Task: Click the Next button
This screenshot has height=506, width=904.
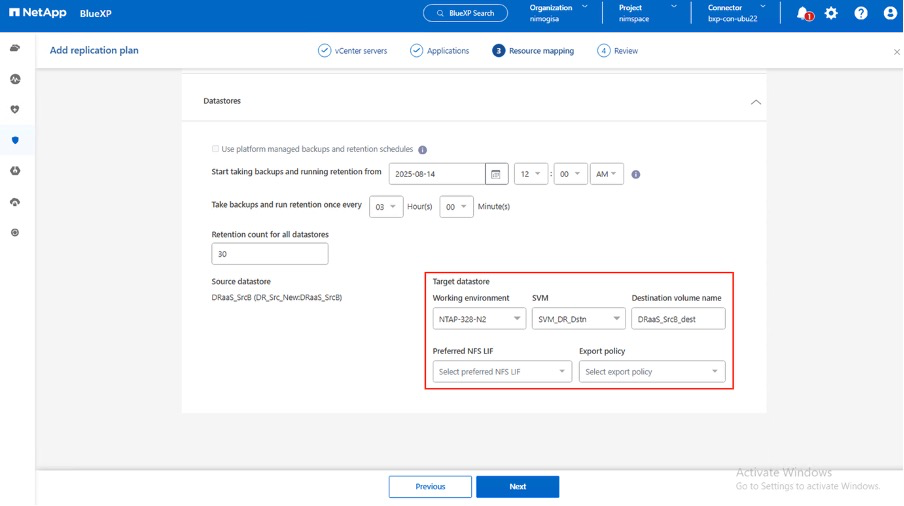Action: (x=517, y=486)
